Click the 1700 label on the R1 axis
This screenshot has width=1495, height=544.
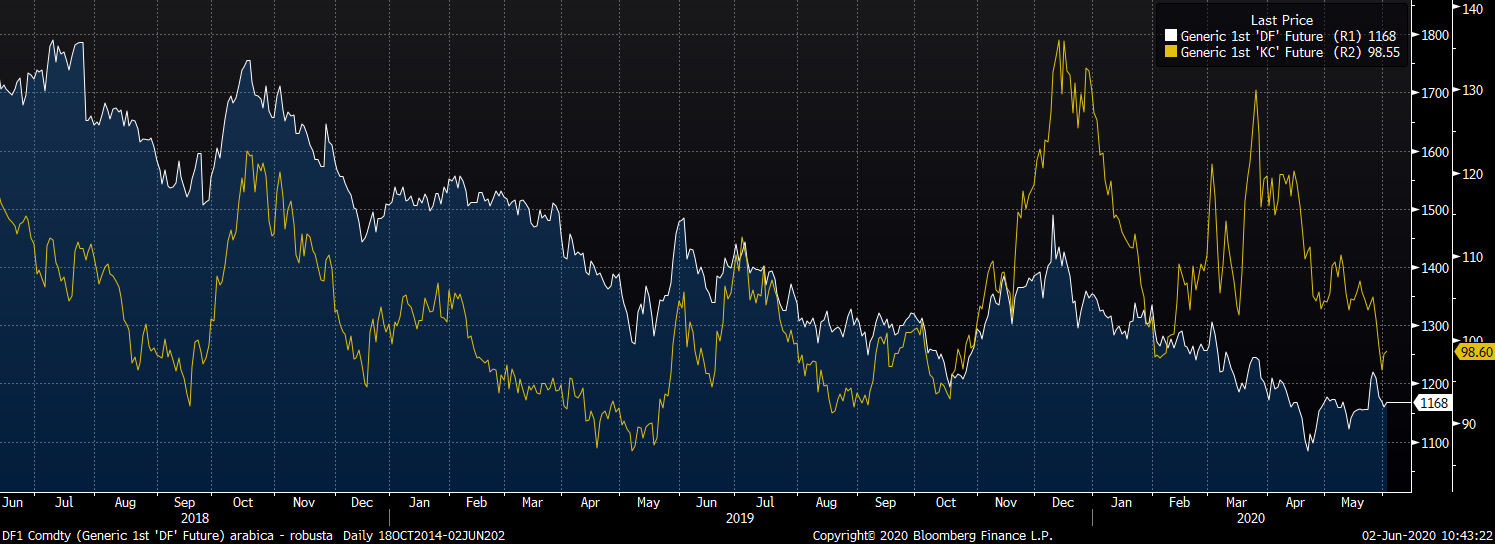[x=1435, y=93]
